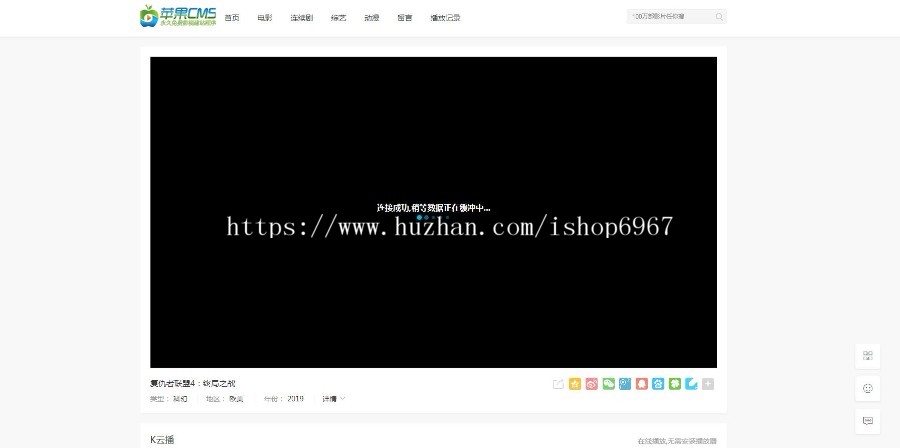The image size is (900, 448).
Task: Click the search magnifier icon
Action: [719, 17]
